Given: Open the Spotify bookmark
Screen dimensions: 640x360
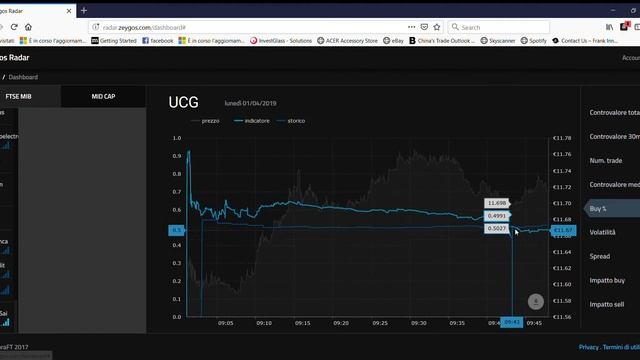Looking at the screenshot, I should pyautogui.click(x=534, y=40).
